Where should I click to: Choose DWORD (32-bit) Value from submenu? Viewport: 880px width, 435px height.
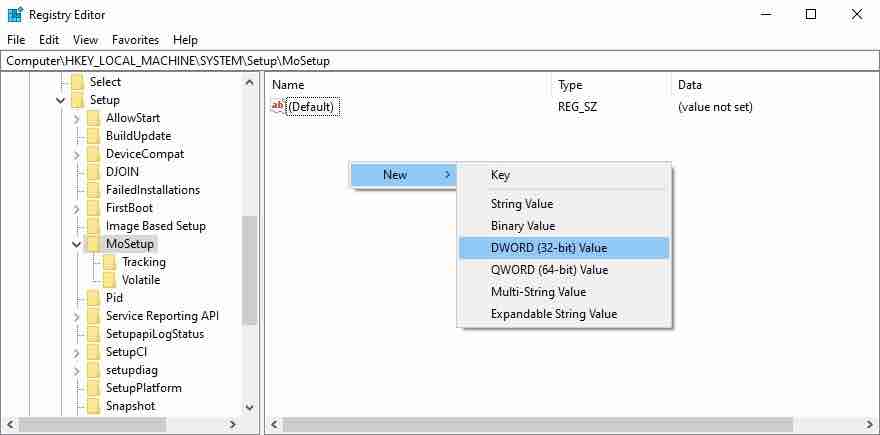click(x=548, y=248)
